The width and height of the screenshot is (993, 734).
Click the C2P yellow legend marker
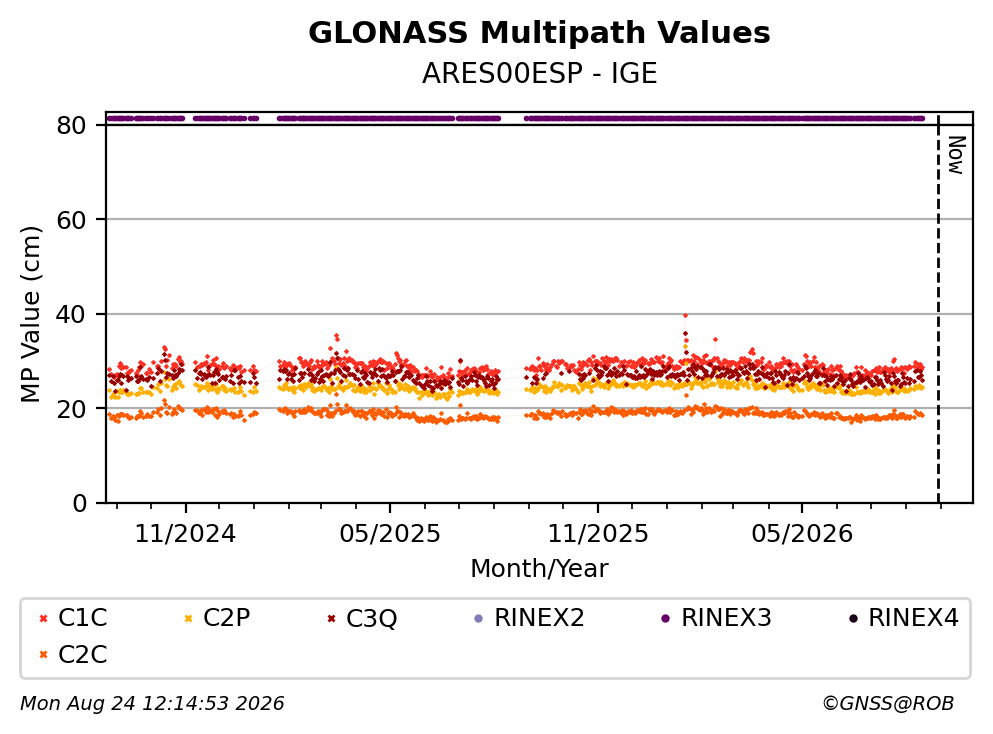188,619
